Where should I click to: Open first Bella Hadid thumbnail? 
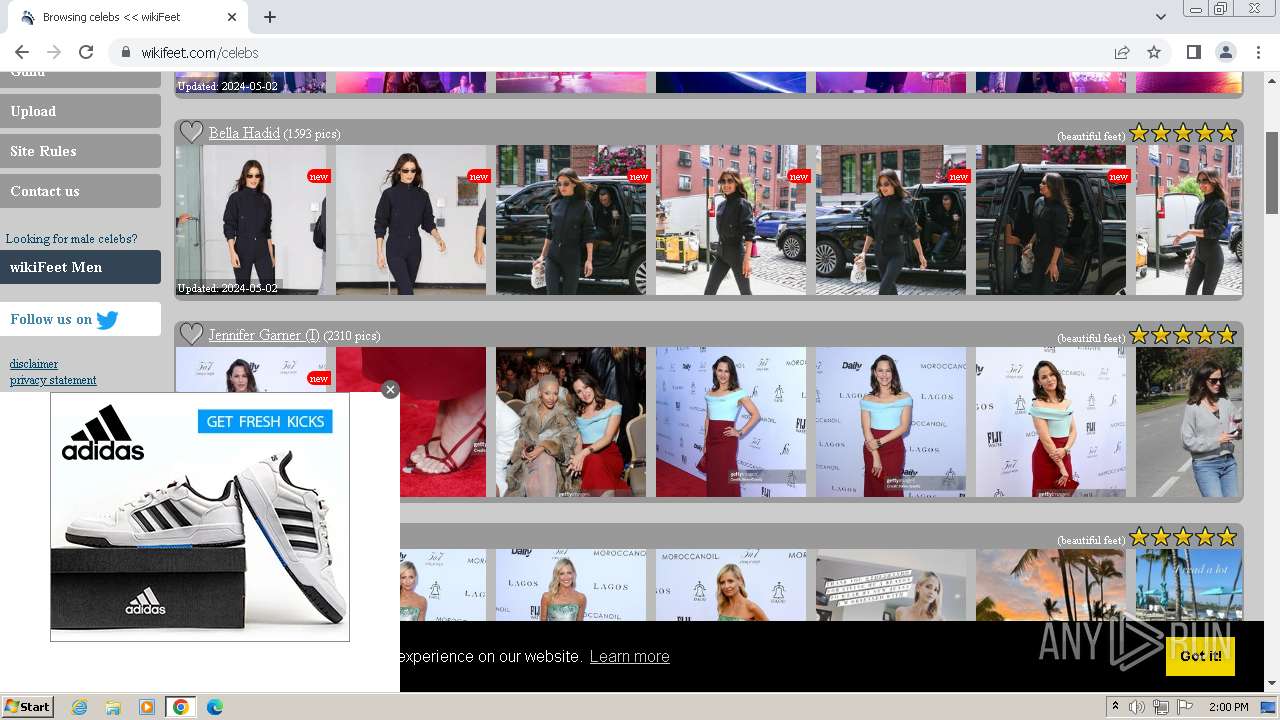[250, 220]
